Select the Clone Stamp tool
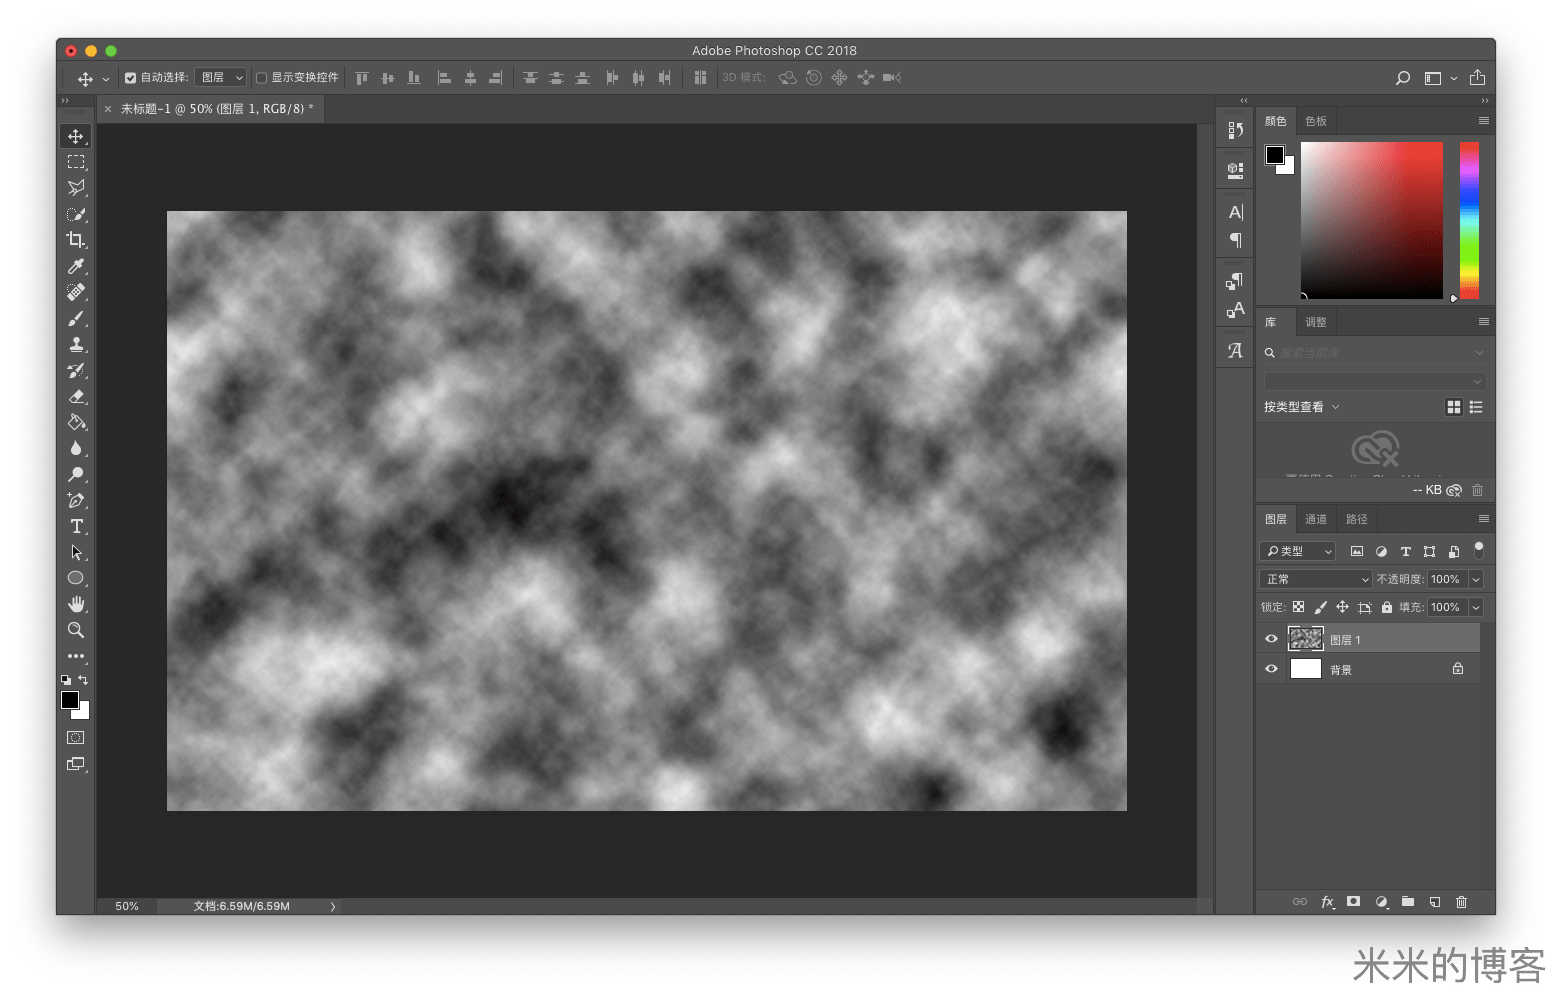The width and height of the screenshot is (1552, 989). pos(76,345)
